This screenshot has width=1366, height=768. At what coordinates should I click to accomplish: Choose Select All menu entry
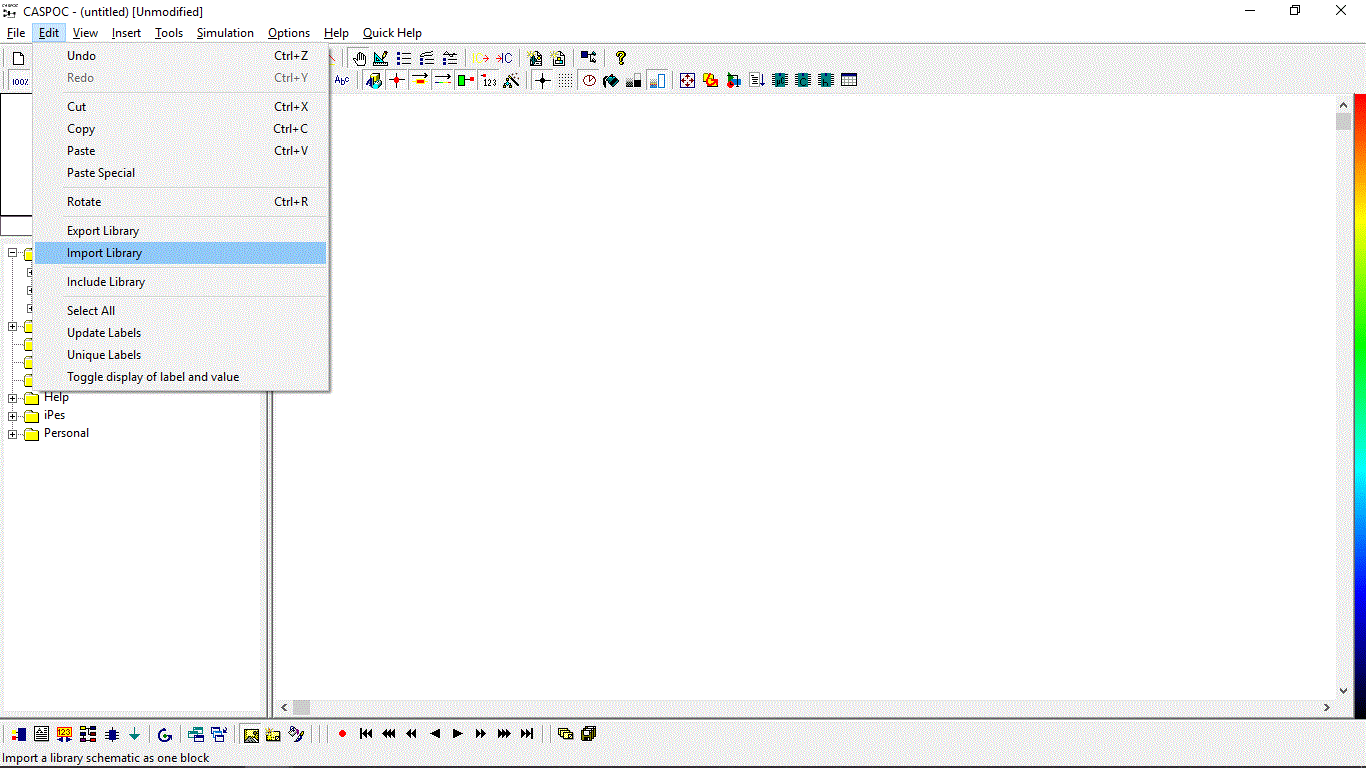coord(180,311)
